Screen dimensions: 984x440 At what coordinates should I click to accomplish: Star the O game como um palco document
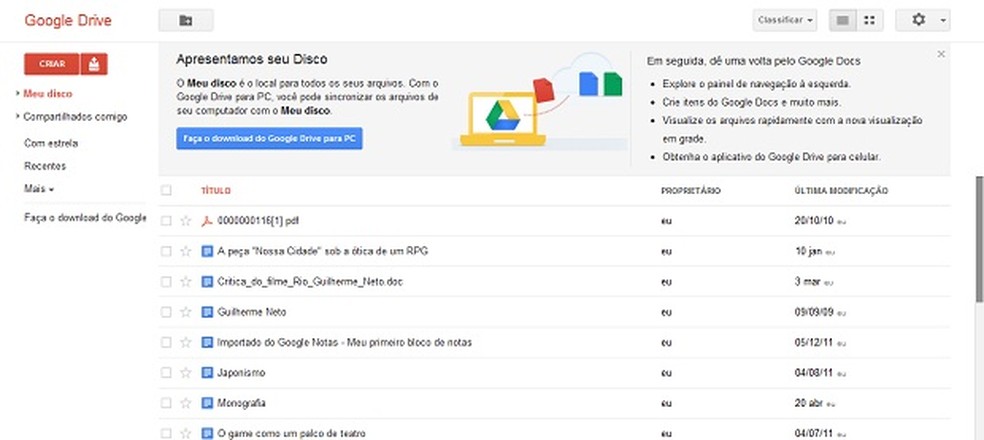(186, 434)
